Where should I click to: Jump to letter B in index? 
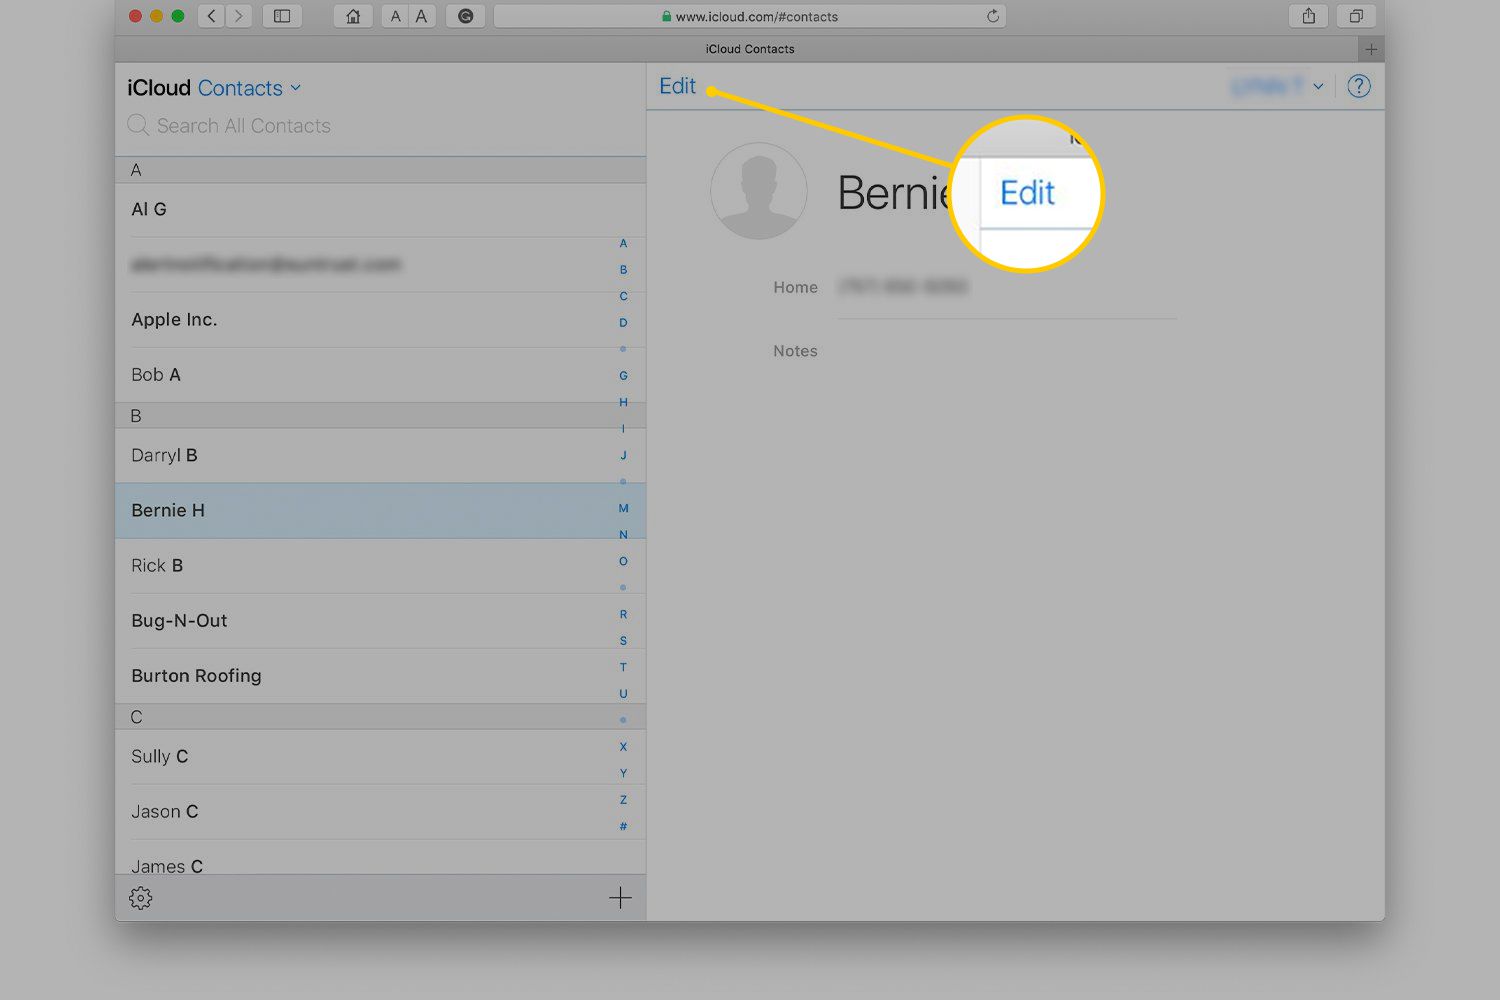[x=623, y=270]
